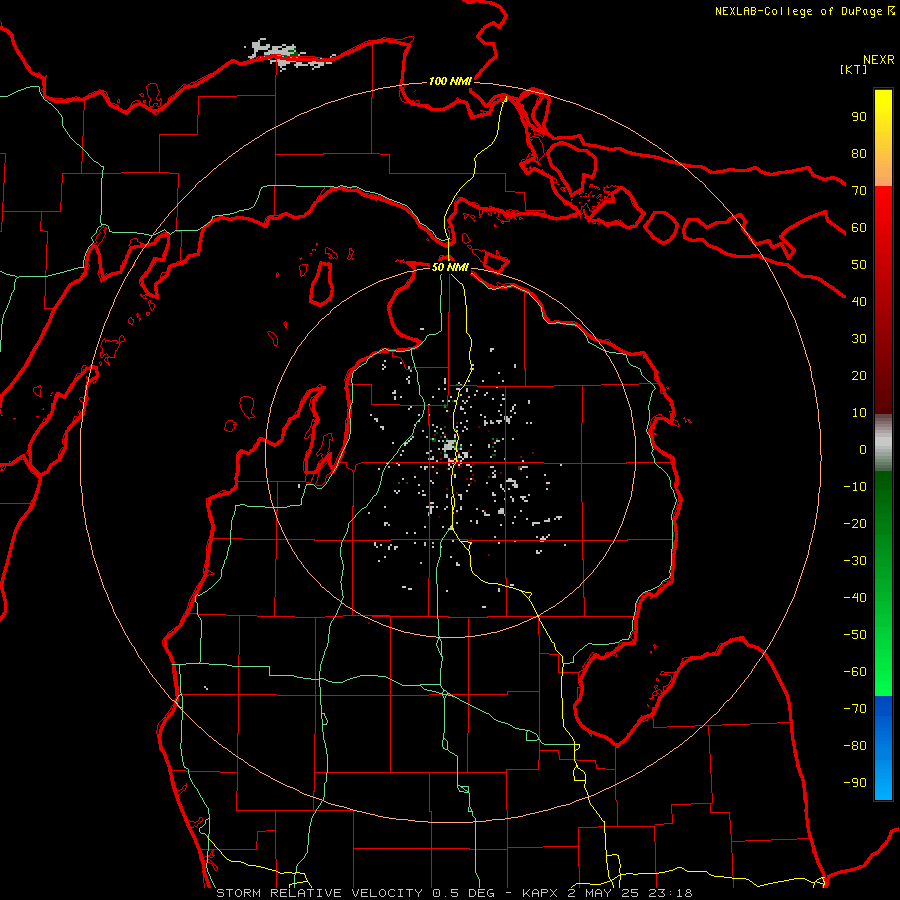This screenshot has height=900, width=900.
Task: Click the -10 value on the velocity scale
Action: [855, 487]
